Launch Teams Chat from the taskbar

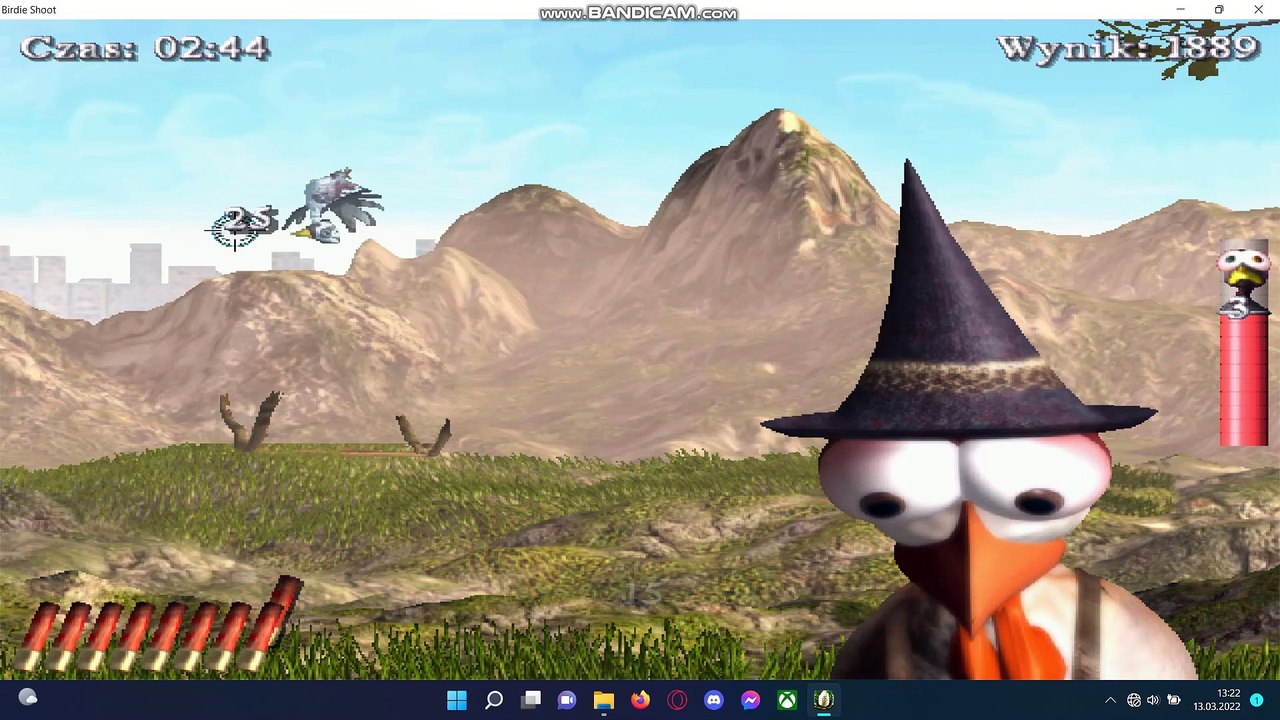(x=567, y=700)
